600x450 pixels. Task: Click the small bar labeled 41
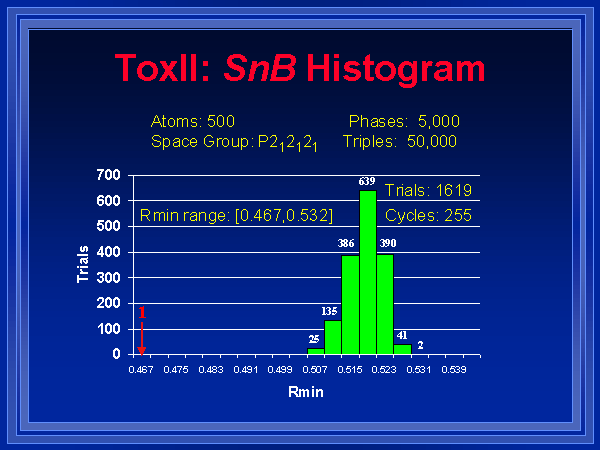point(402,349)
